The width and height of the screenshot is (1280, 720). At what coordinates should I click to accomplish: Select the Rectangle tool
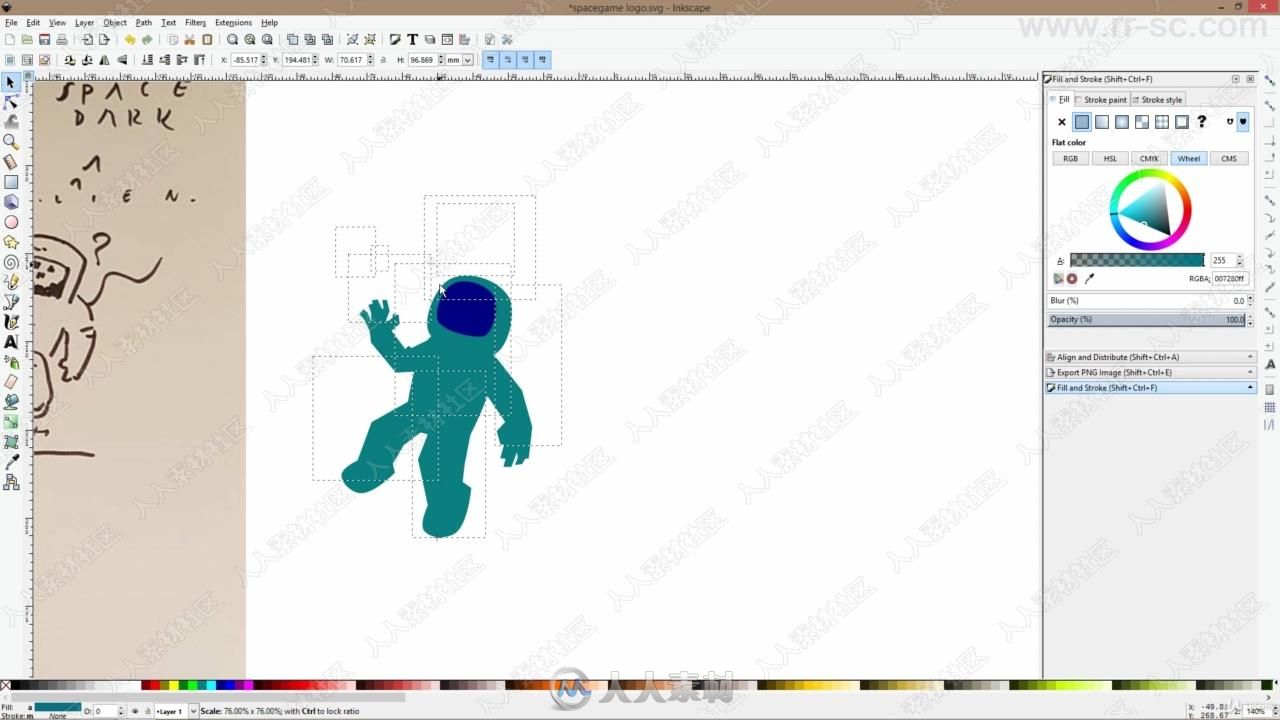coord(11,182)
